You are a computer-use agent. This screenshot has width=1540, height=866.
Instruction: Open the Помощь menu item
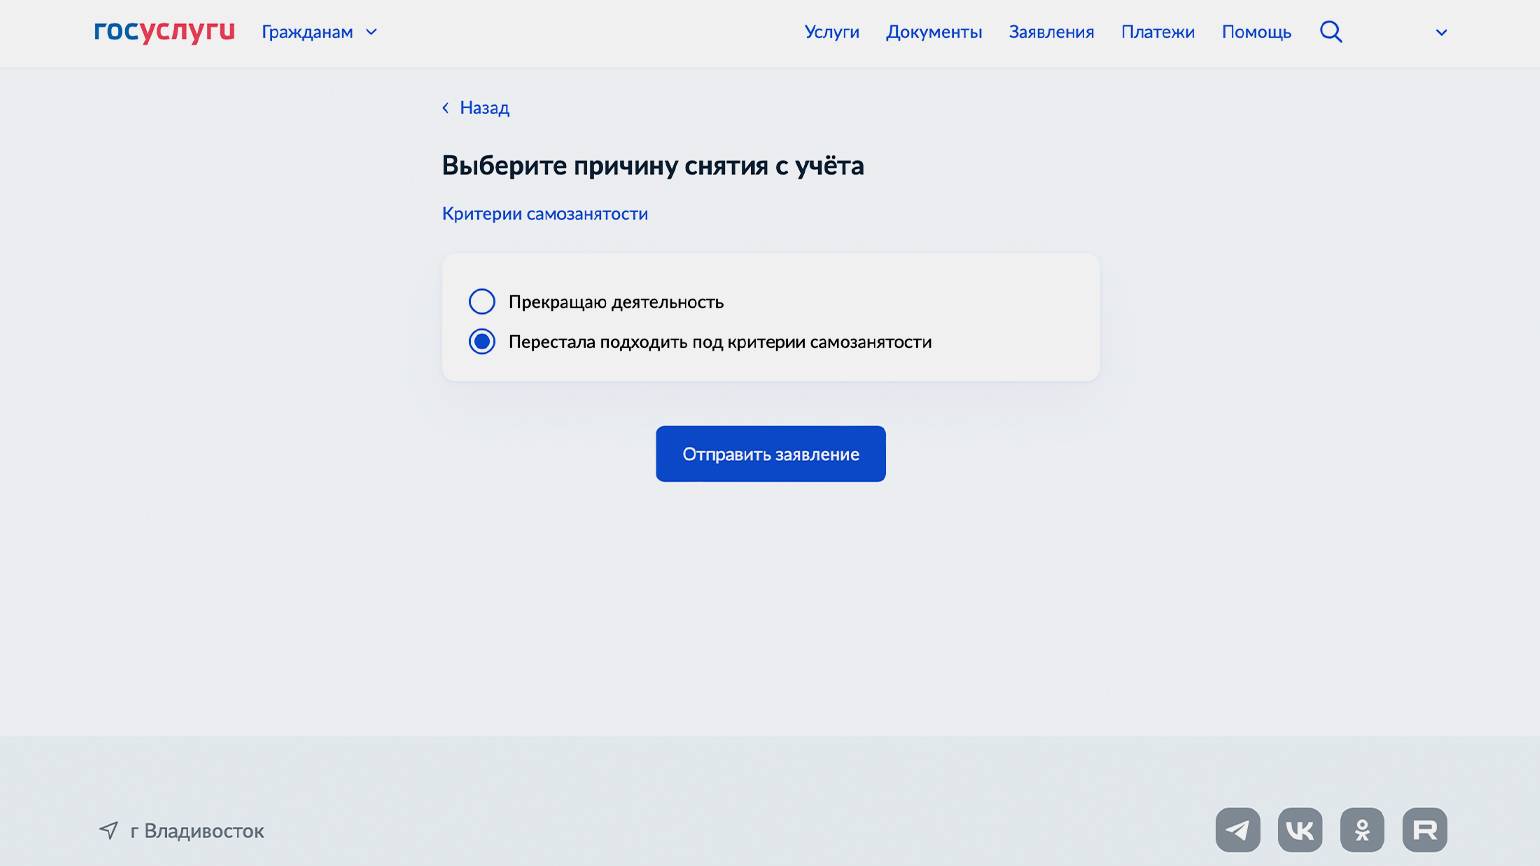click(x=1256, y=32)
